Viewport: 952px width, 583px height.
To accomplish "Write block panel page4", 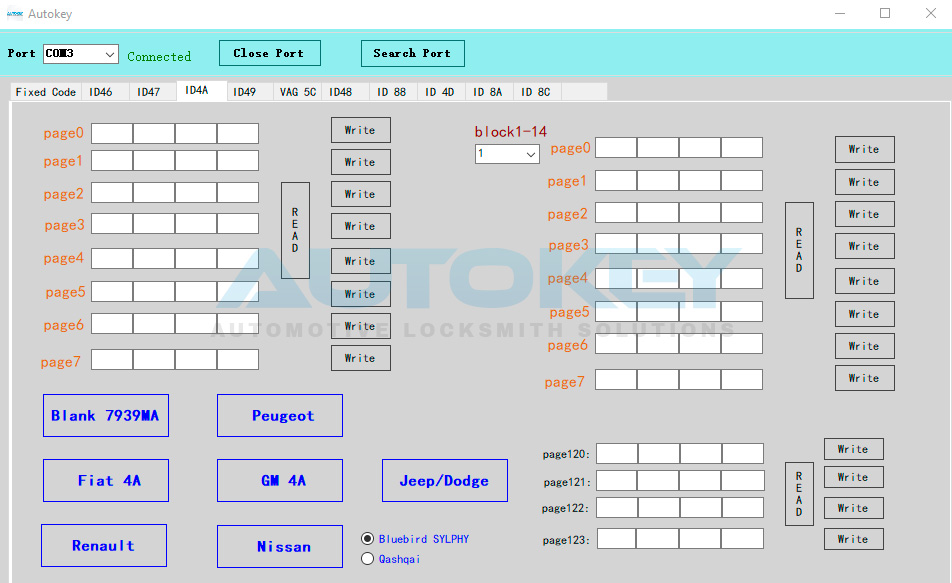I will pyautogui.click(x=865, y=281).
